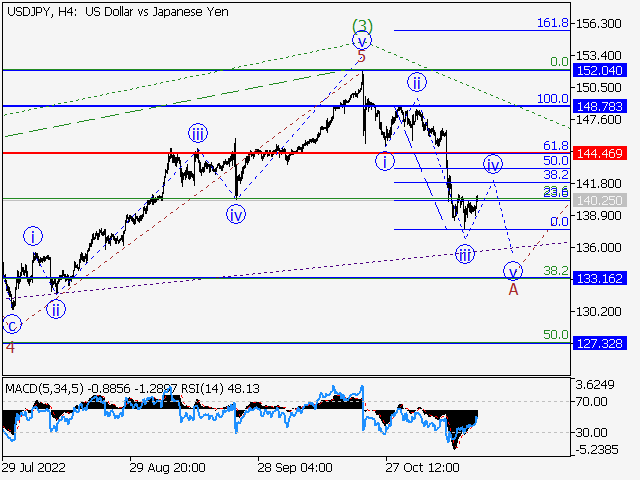Click the 3.6249 indicator scale value
This screenshot has height=480, width=640.
tap(594, 384)
